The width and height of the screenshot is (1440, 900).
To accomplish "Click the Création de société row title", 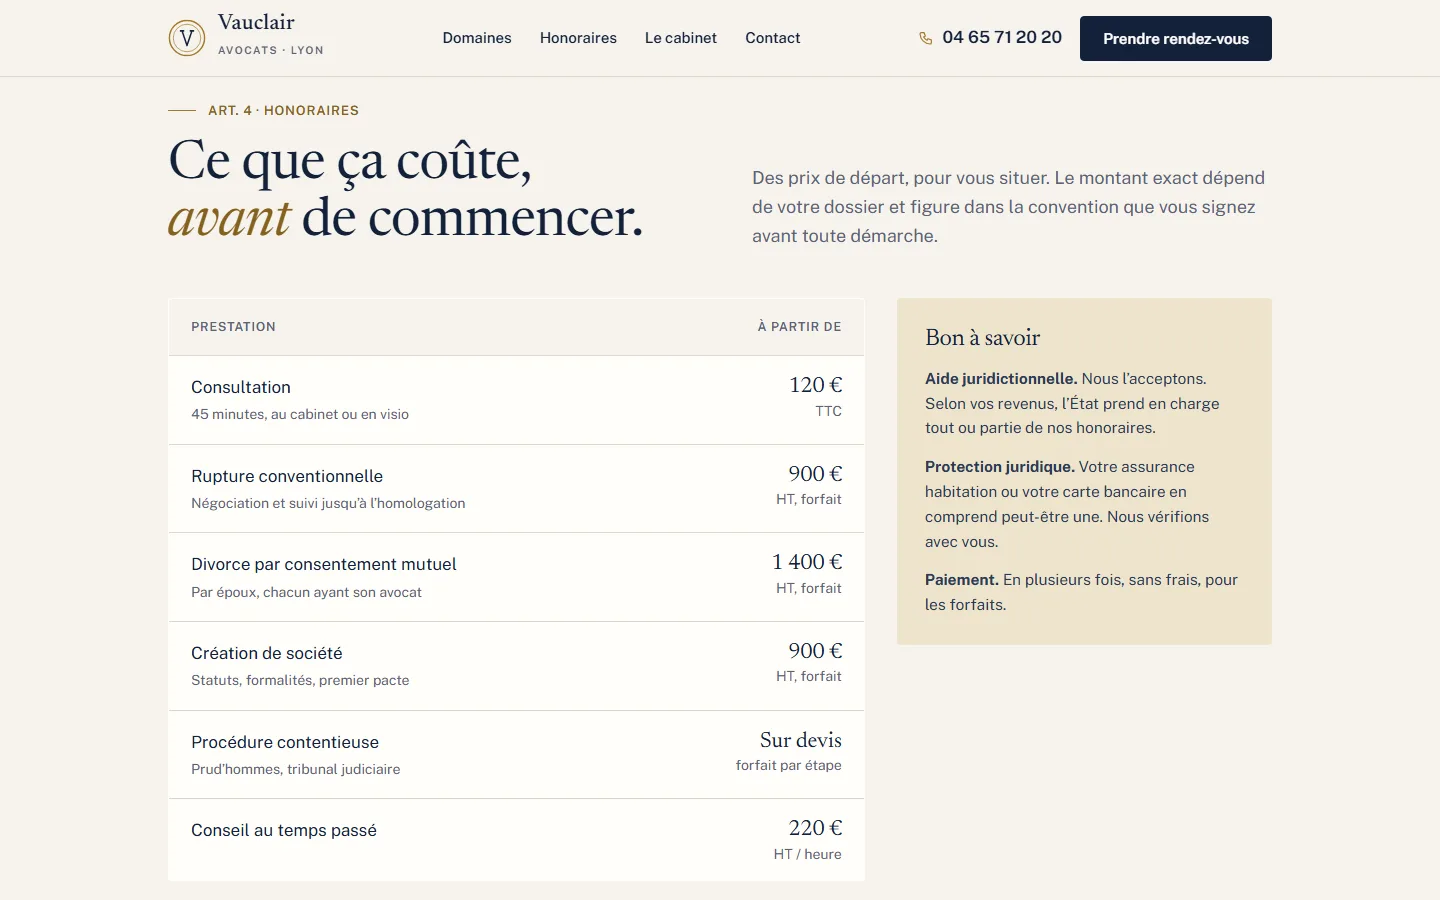I will point(267,653).
